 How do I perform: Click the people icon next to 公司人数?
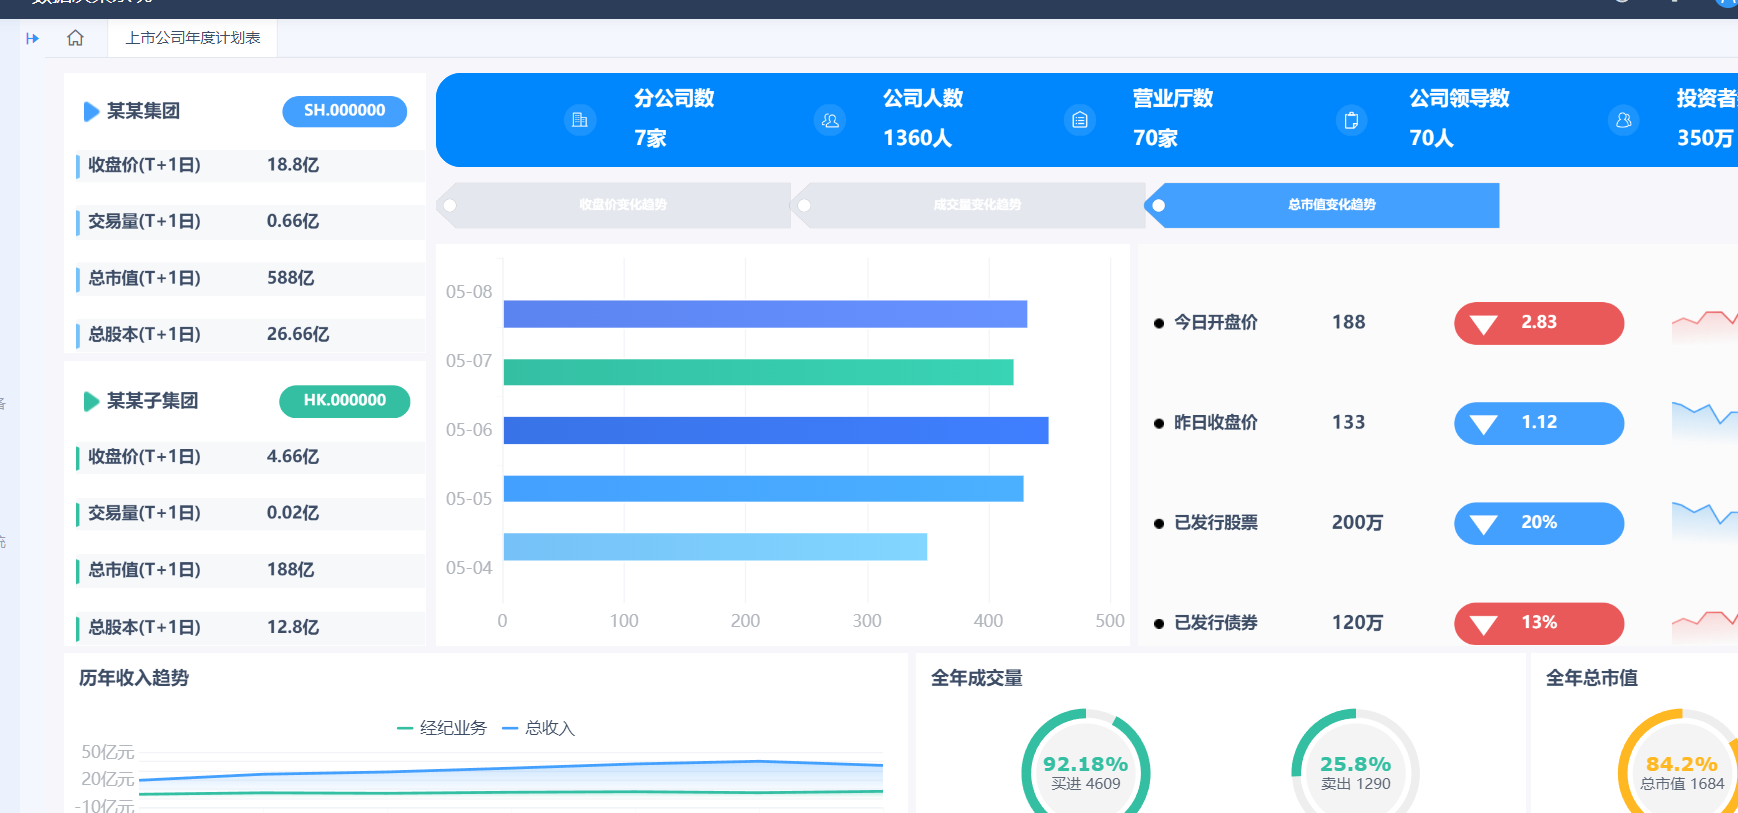point(830,120)
